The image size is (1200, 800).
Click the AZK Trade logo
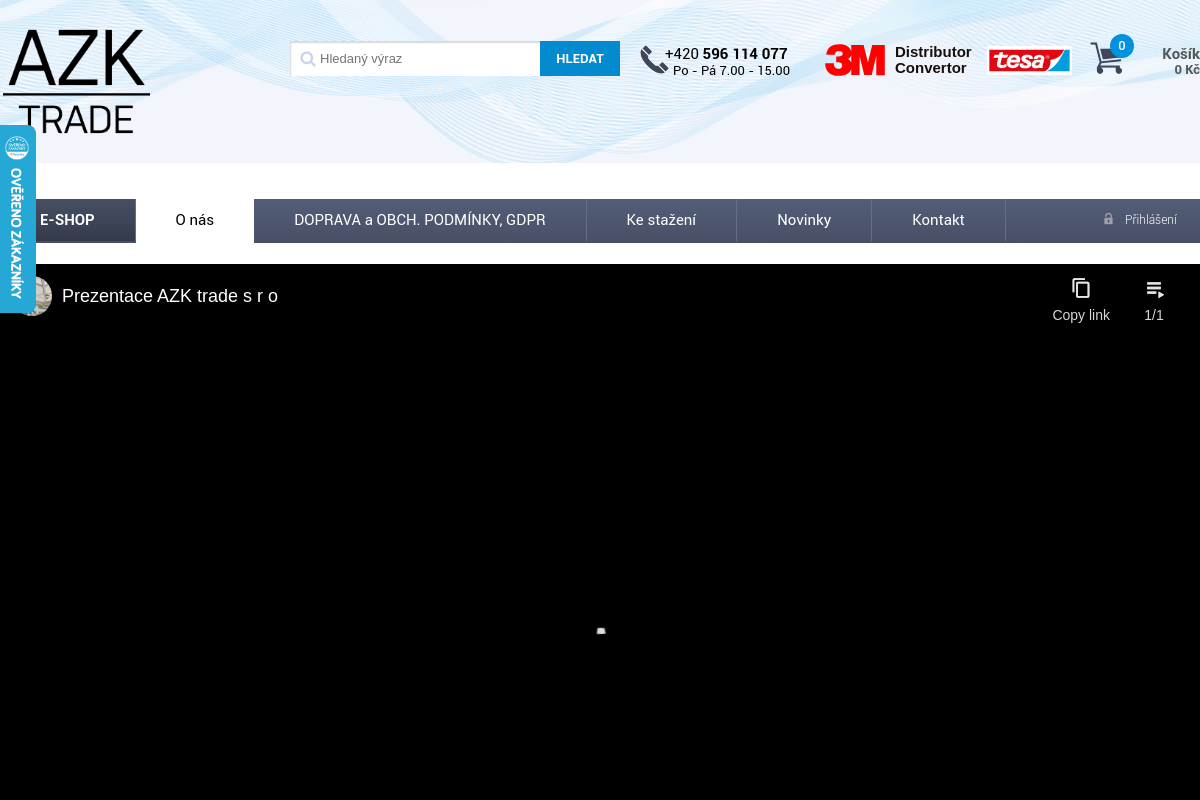(x=76, y=81)
